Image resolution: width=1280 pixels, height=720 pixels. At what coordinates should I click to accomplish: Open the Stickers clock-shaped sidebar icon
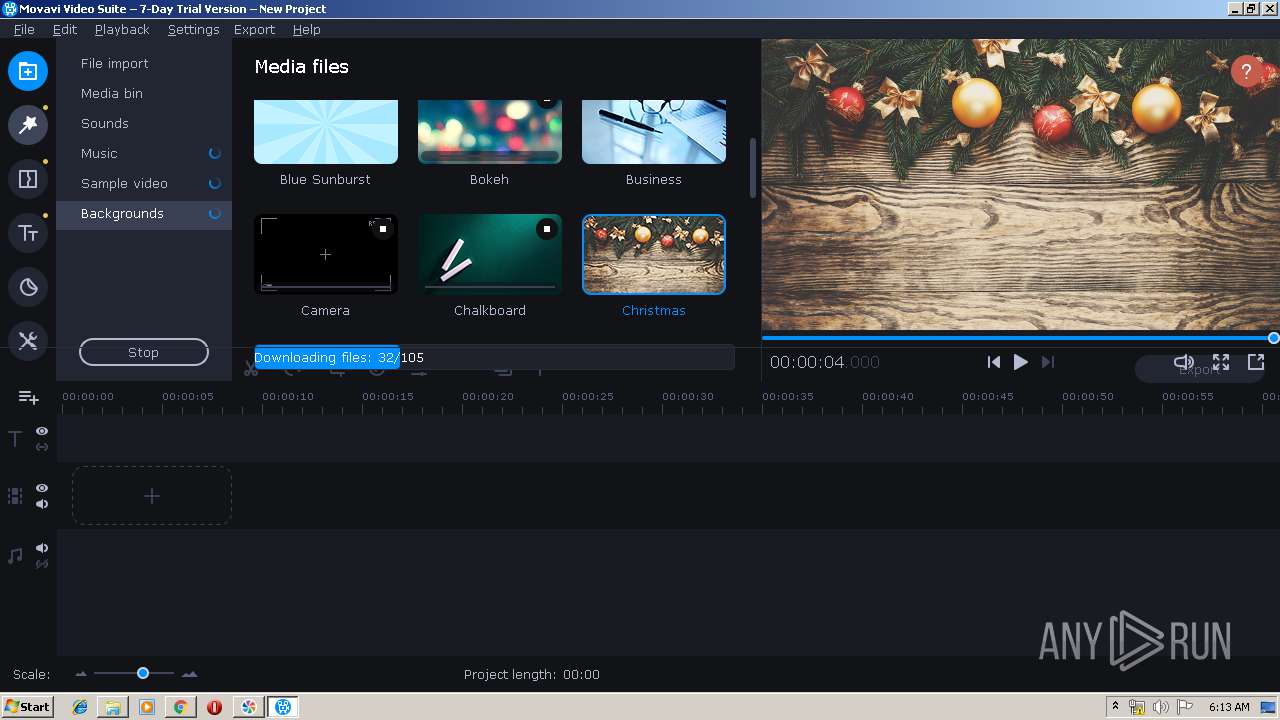28,287
